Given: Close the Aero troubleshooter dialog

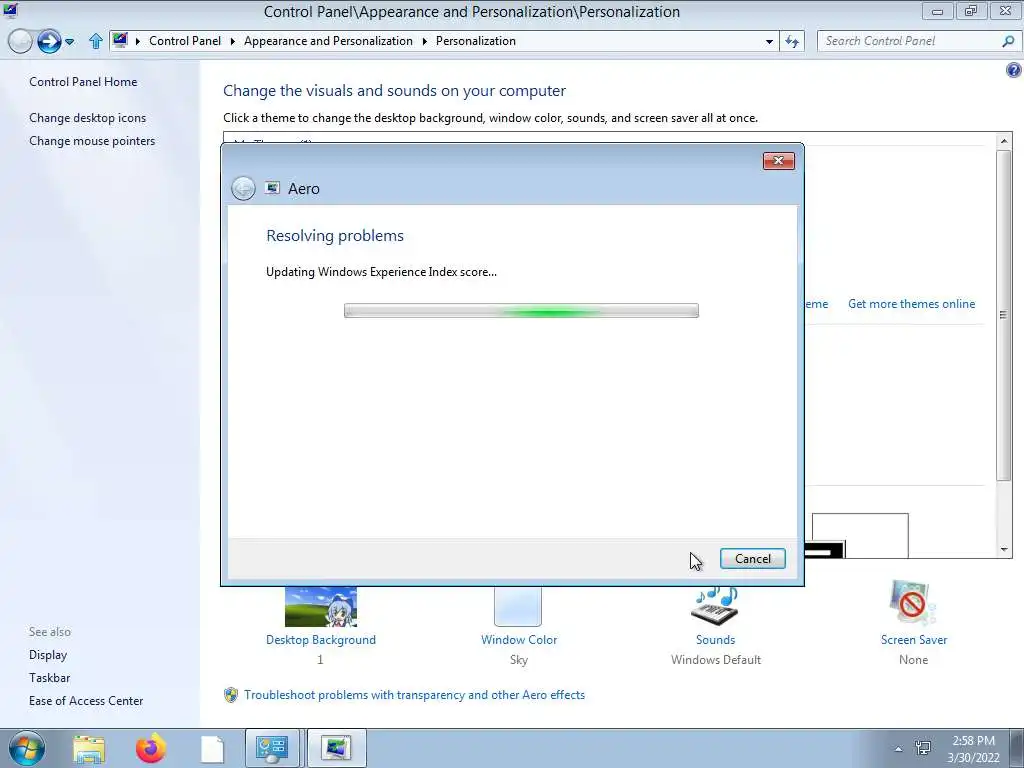Looking at the screenshot, I should (778, 161).
